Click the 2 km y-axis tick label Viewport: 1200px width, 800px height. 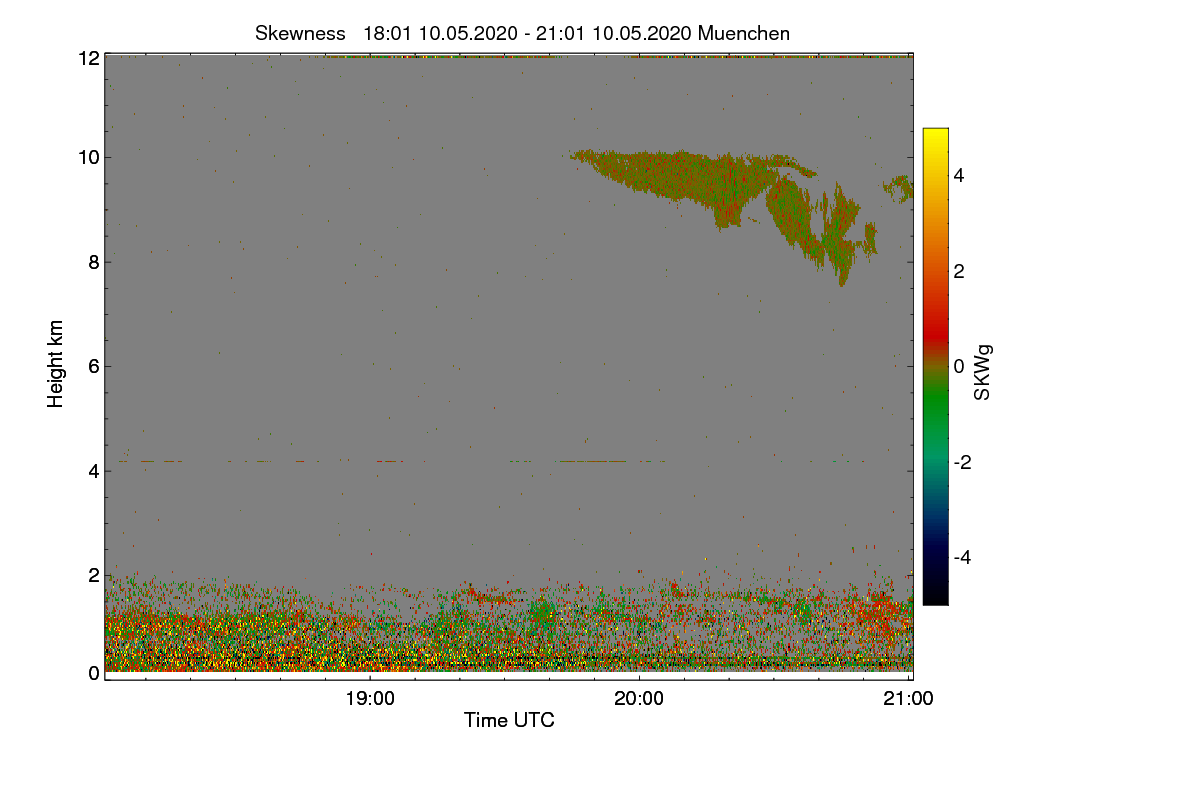(94, 575)
